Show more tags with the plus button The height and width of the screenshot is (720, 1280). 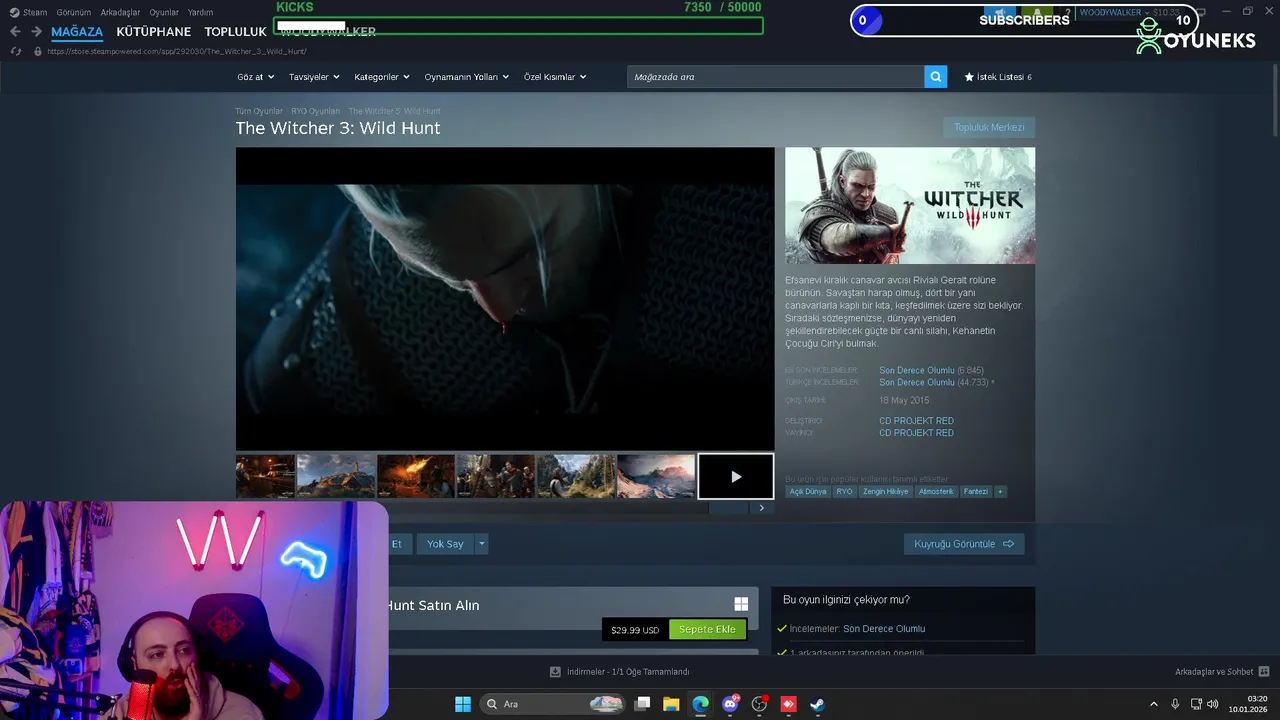point(1000,491)
